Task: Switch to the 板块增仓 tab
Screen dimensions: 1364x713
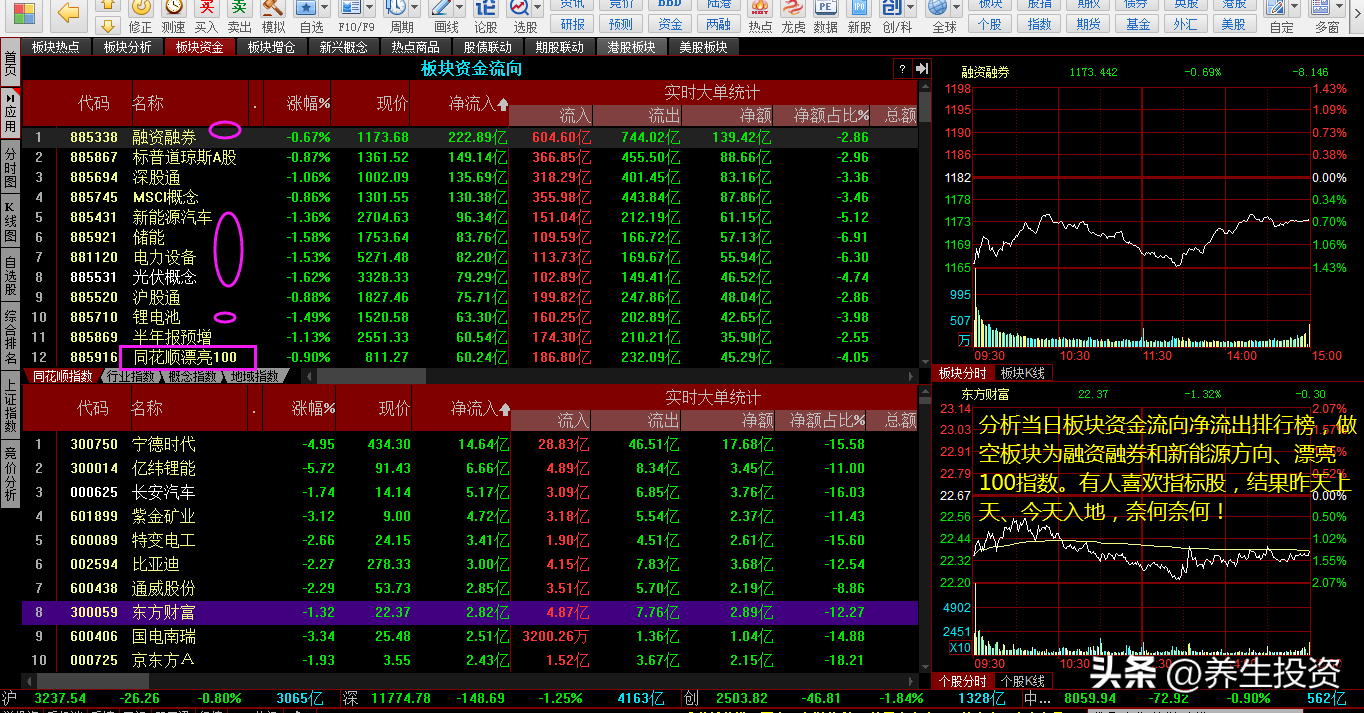Action: click(271, 47)
